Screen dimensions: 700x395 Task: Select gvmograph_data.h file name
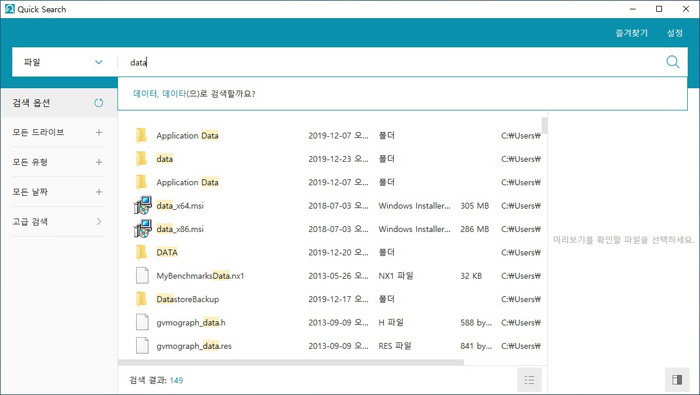(191, 322)
